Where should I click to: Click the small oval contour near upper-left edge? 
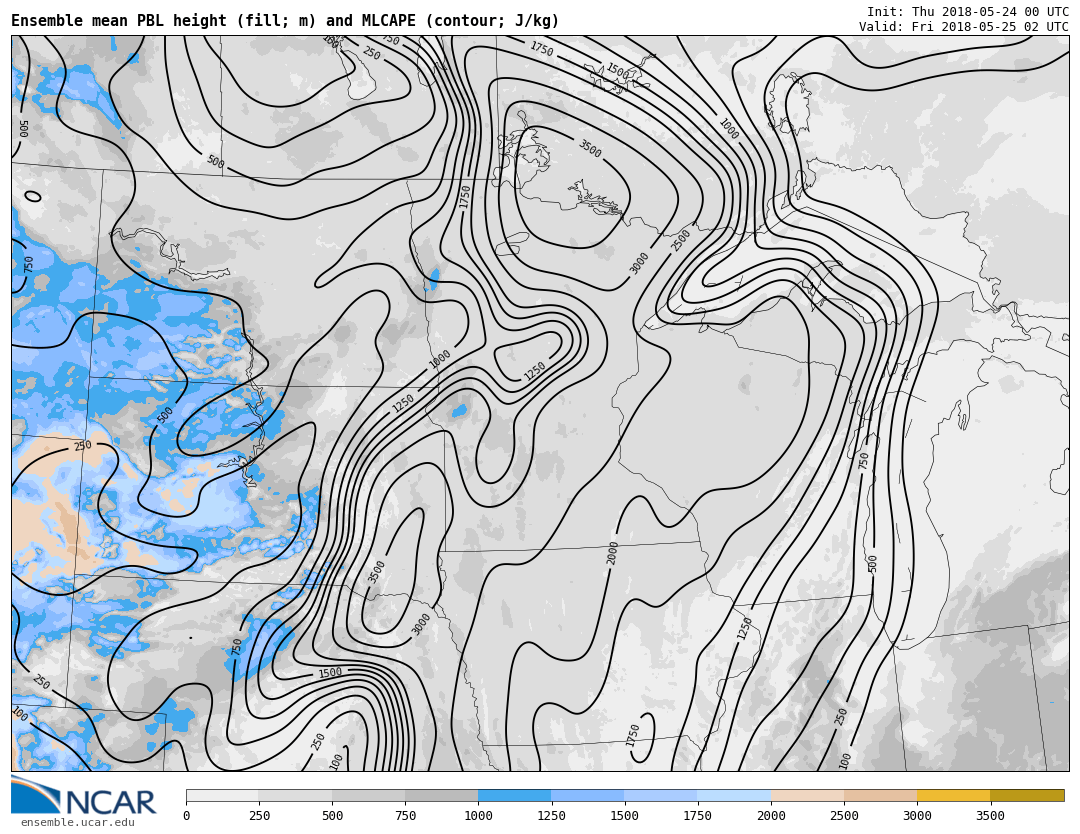(33, 196)
